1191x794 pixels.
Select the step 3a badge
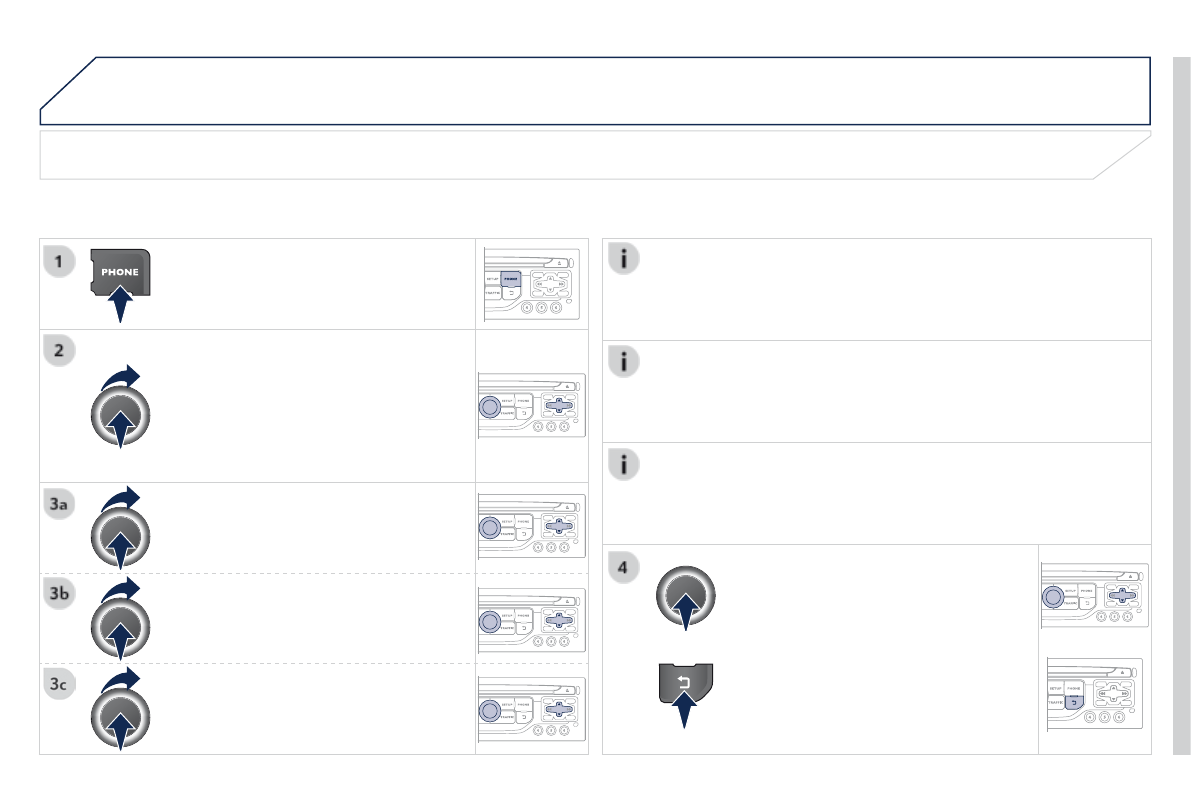[x=59, y=506]
